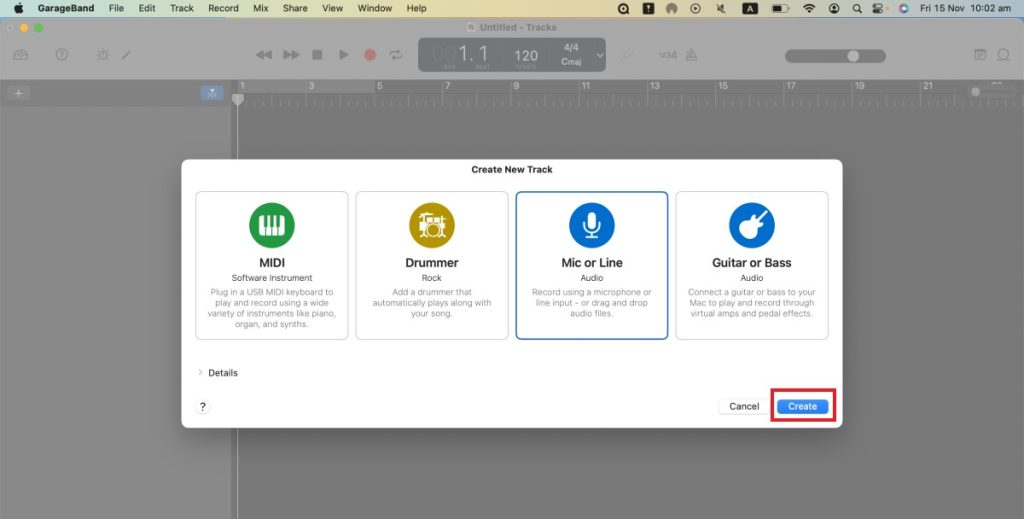Click the playhead marker at bar 1
Viewport: 1024px width, 519px height.
pos(238,99)
